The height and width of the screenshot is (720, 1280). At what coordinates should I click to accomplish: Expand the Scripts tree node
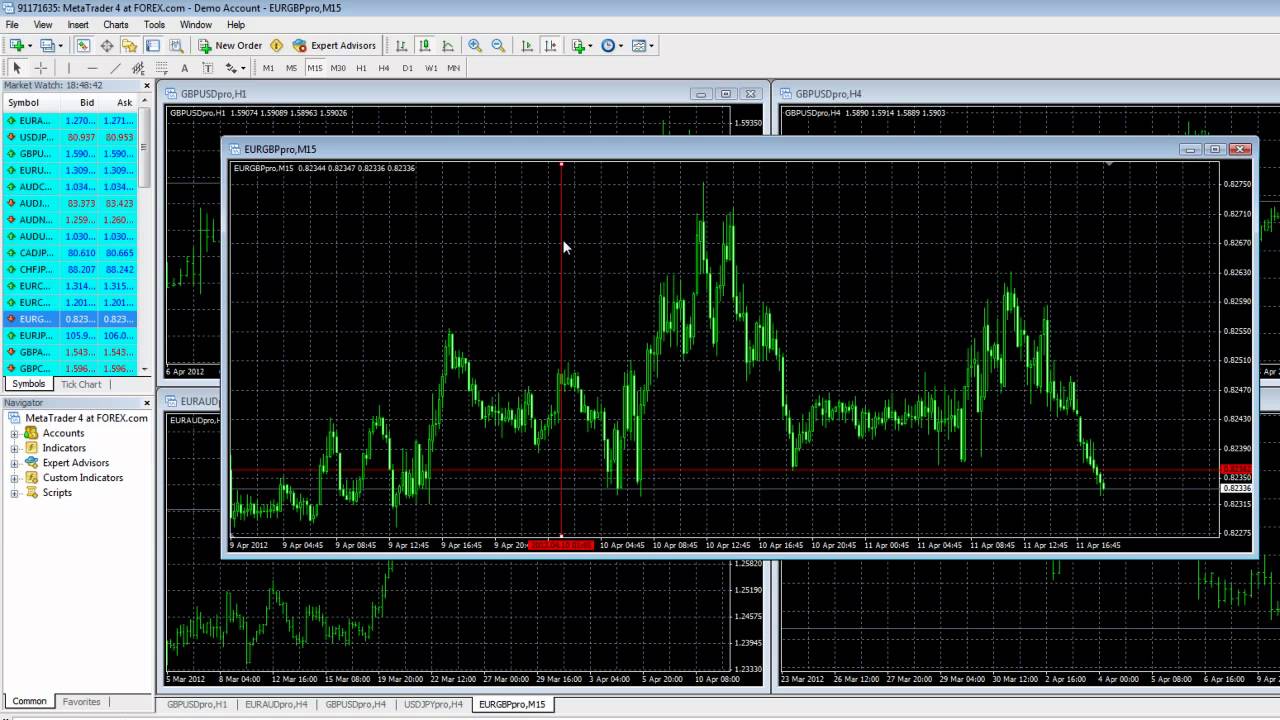point(15,493)
